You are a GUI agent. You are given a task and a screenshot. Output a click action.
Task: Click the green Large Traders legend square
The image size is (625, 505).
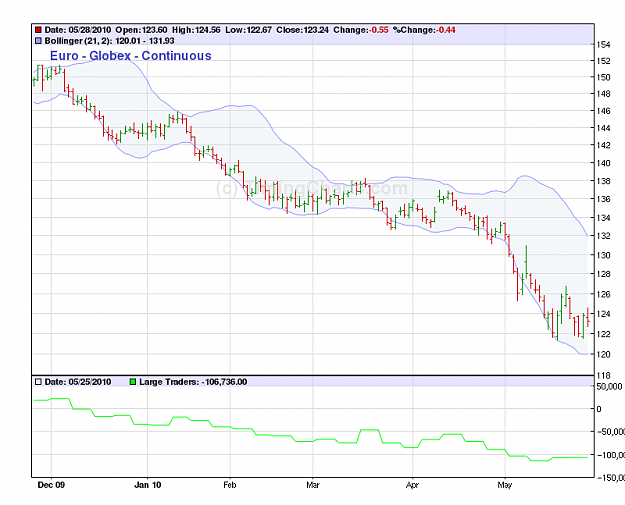(133, 382)
